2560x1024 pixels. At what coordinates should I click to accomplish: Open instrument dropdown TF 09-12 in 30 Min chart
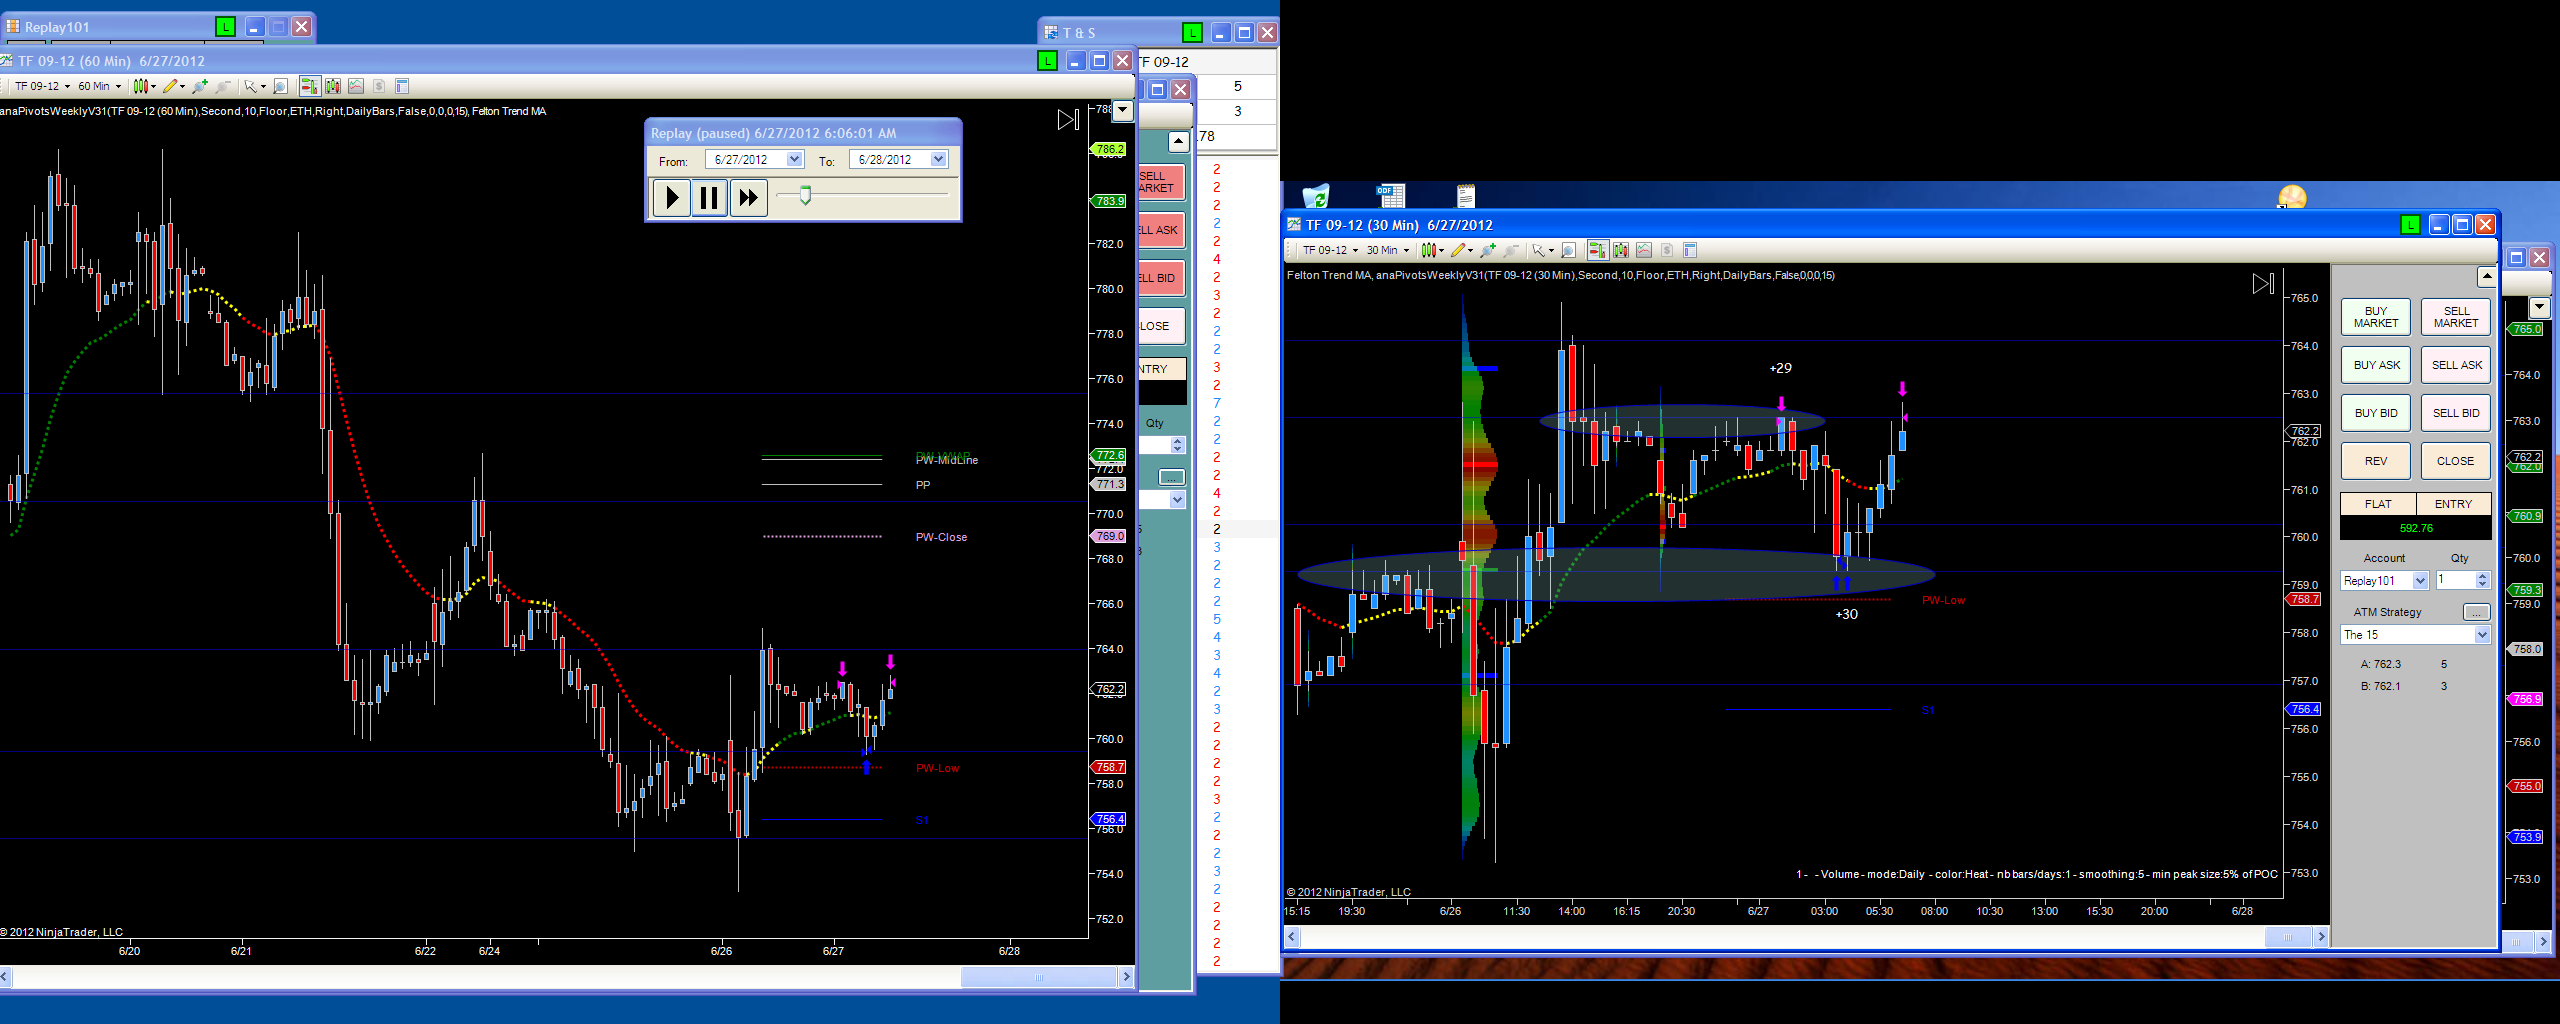click(1330, 250)
